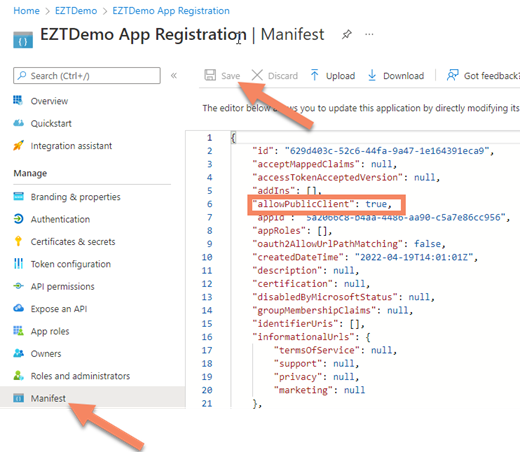Collapse the sidebar with double chevron

coord(174,76)
